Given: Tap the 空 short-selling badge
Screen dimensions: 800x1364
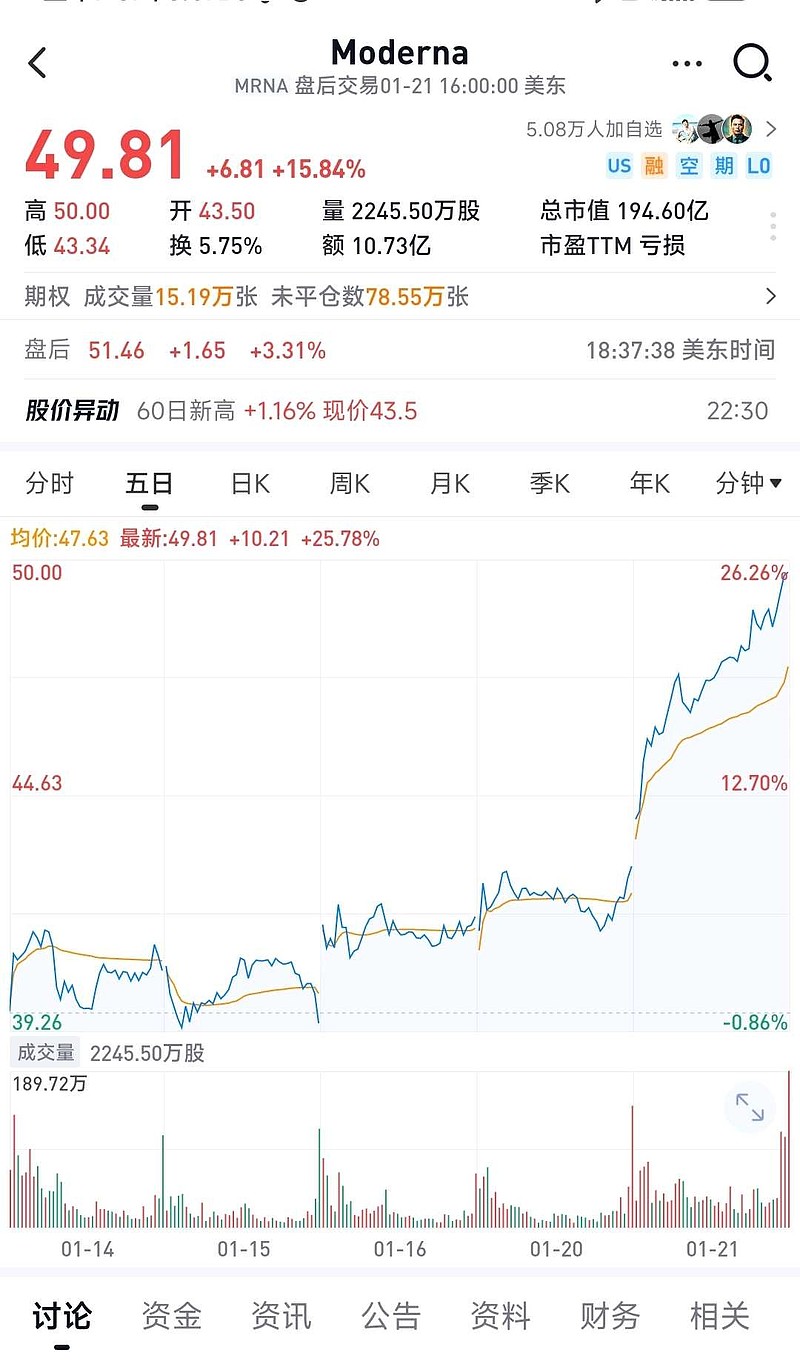Looking at the screenshot, I should [x=689, y=165].
